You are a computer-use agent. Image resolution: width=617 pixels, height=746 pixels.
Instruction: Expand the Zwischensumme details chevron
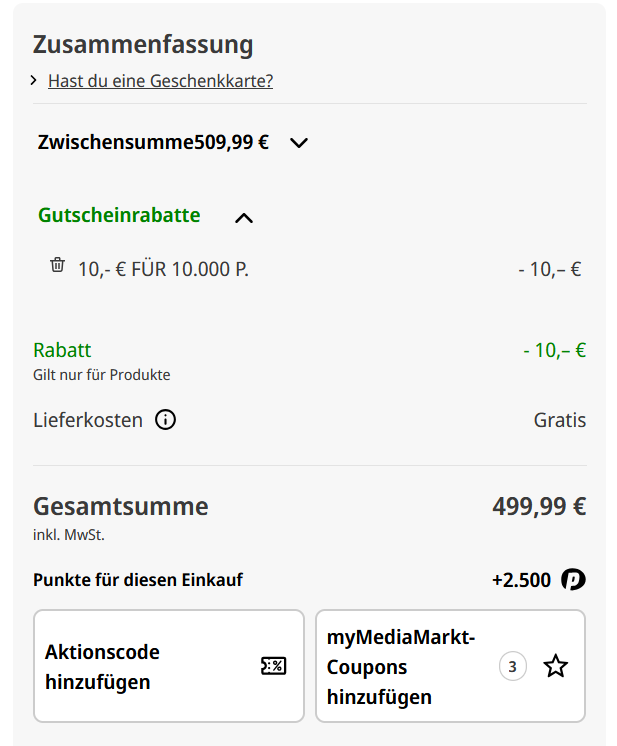(298, 143)
